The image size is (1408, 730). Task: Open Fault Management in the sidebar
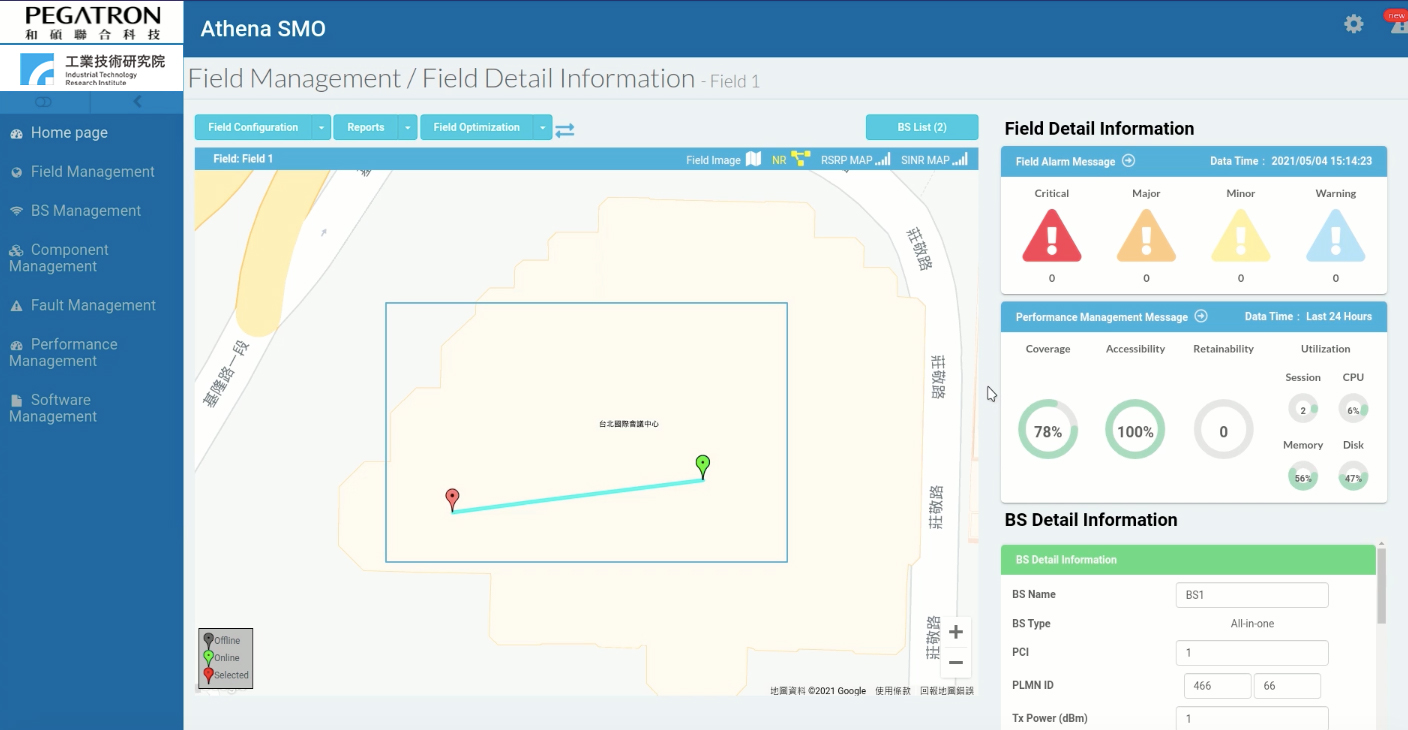coord(92,305)
